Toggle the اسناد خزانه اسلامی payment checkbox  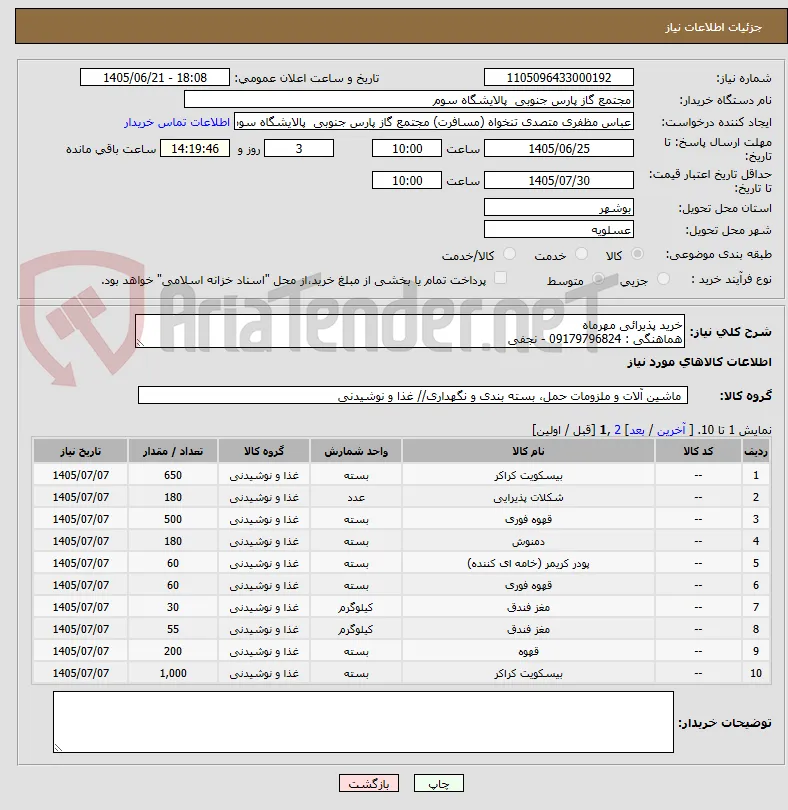point(500,278)
